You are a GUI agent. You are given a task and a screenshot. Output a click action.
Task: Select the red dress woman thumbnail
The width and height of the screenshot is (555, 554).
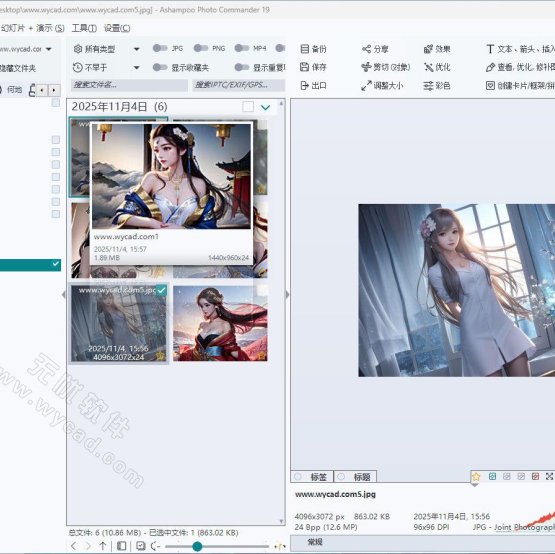click(x=220, y=323)
